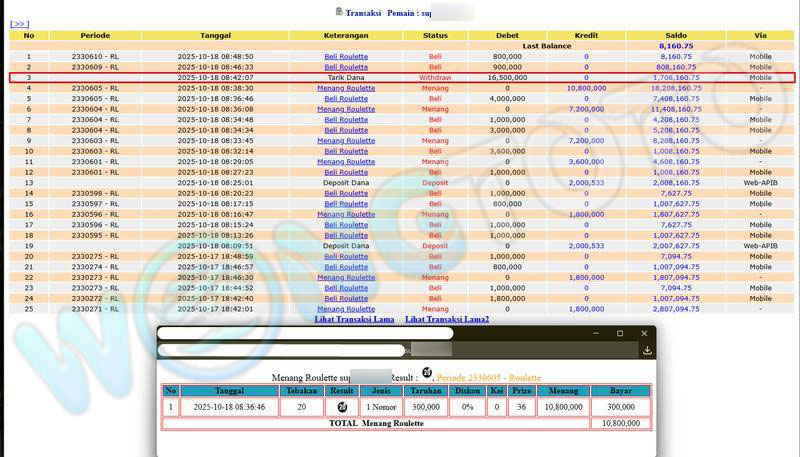
Task: Click the Saldo column header
Action: (x=675, y=35)
